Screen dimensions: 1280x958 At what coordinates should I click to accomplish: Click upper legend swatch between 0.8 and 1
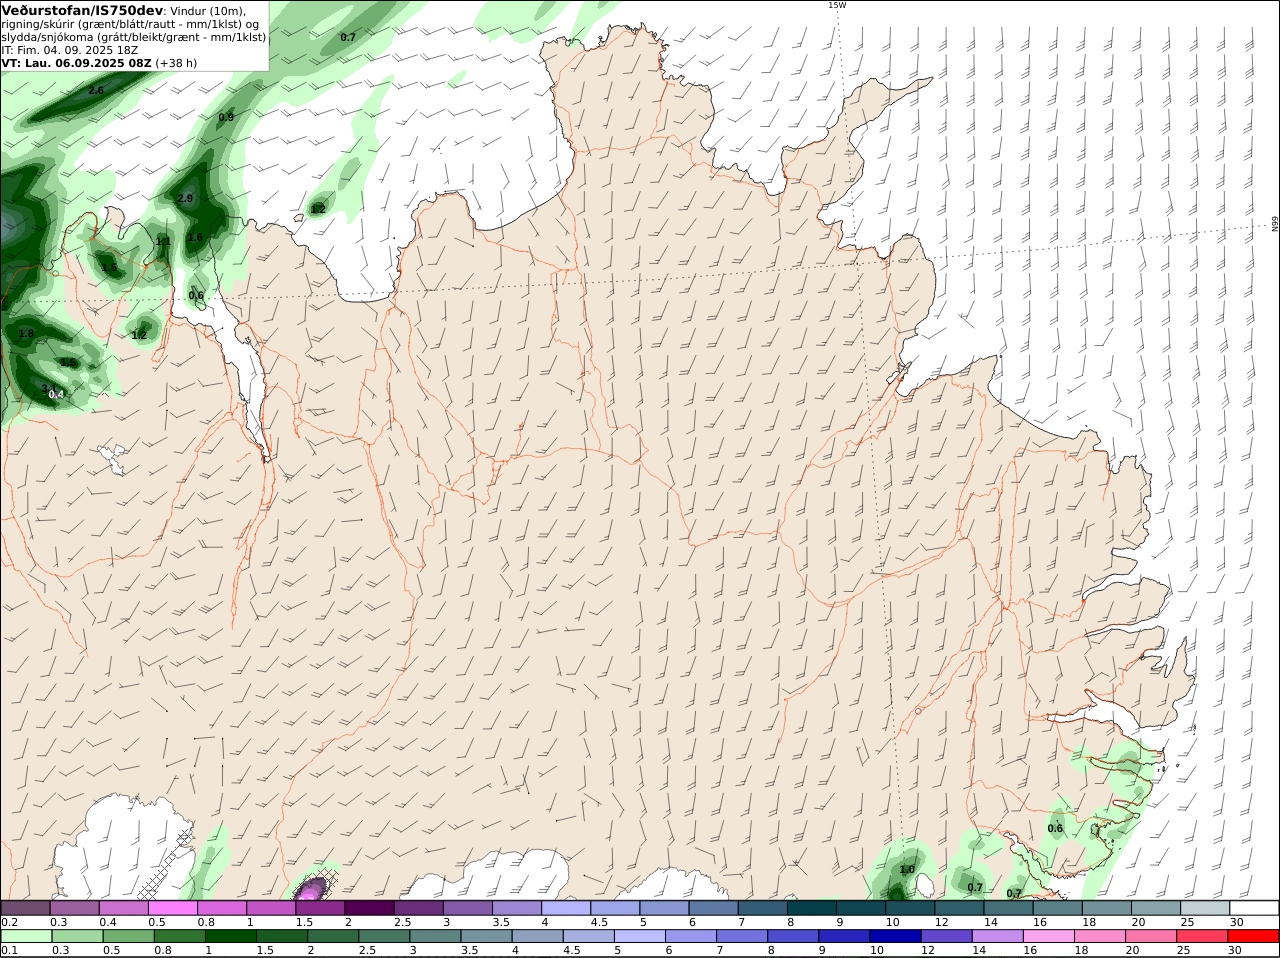222,908
